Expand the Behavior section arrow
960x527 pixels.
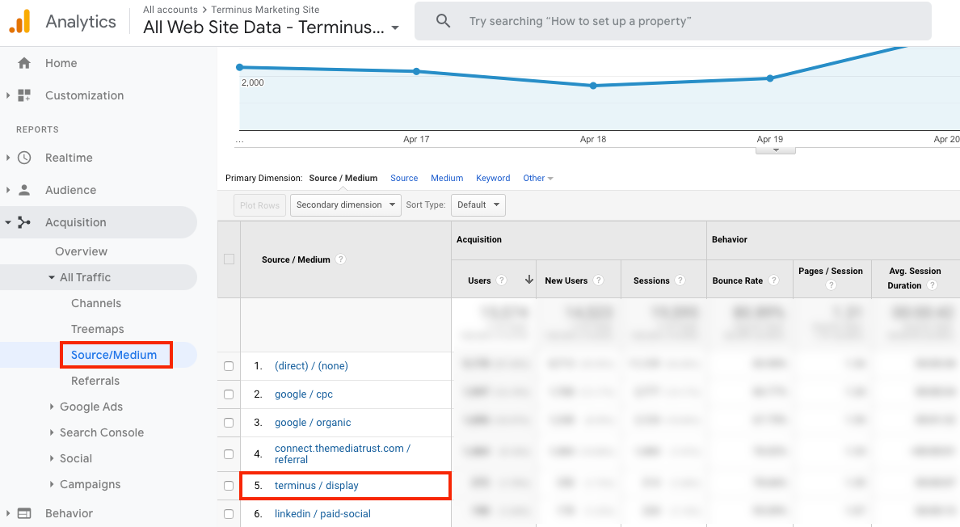tap(7, 514)
